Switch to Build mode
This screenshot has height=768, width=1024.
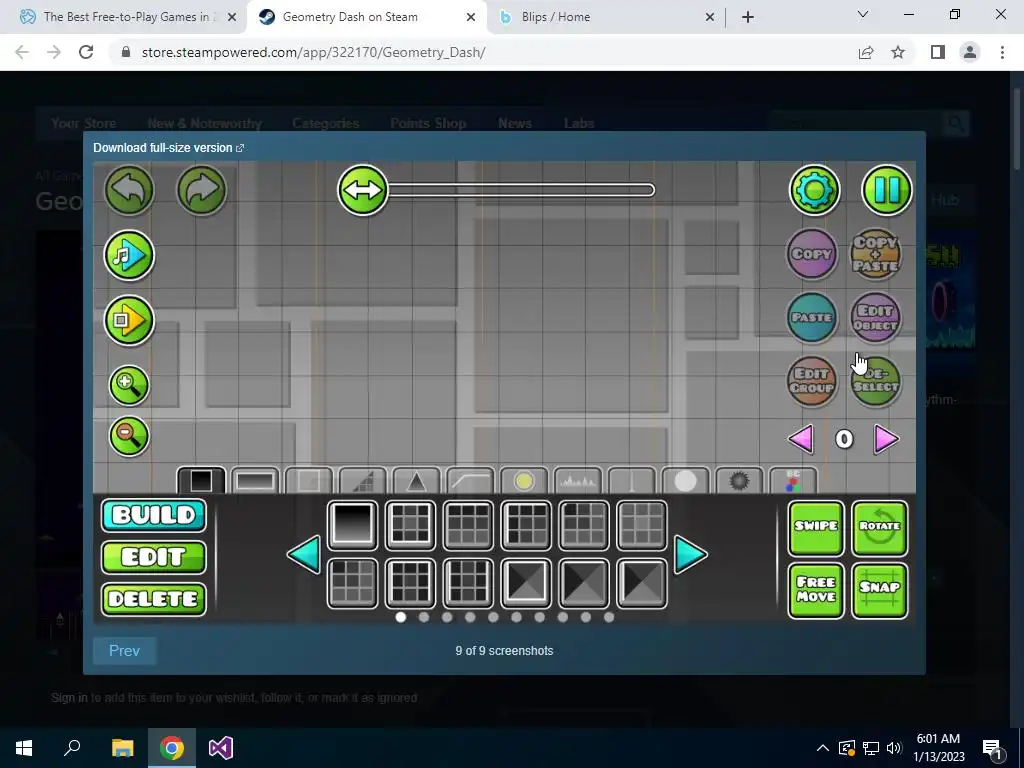point(154,515)
